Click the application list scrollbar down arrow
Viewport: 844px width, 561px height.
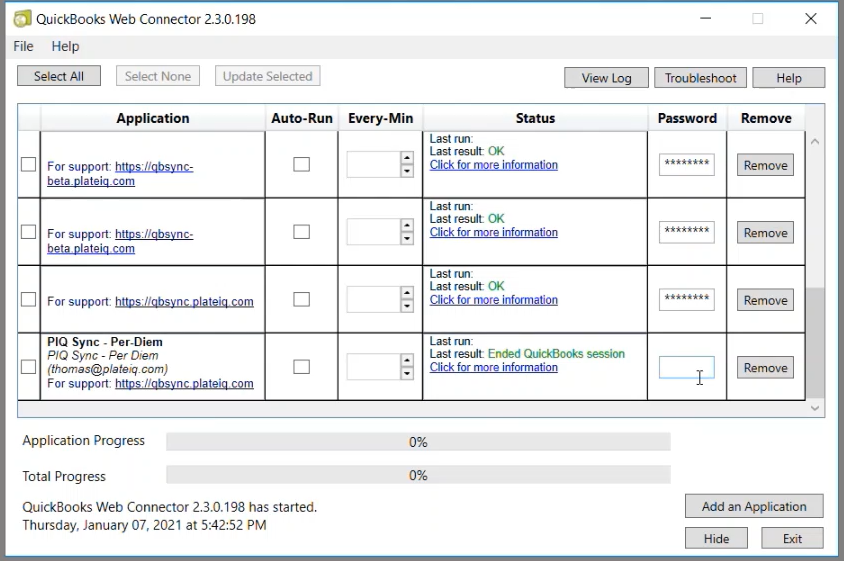point(815,408)
